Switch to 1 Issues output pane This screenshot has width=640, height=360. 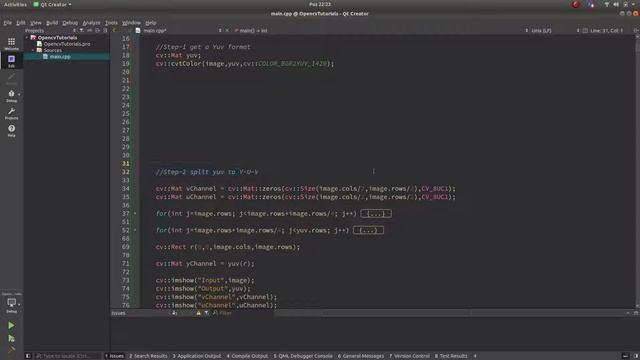pos(114,356)
